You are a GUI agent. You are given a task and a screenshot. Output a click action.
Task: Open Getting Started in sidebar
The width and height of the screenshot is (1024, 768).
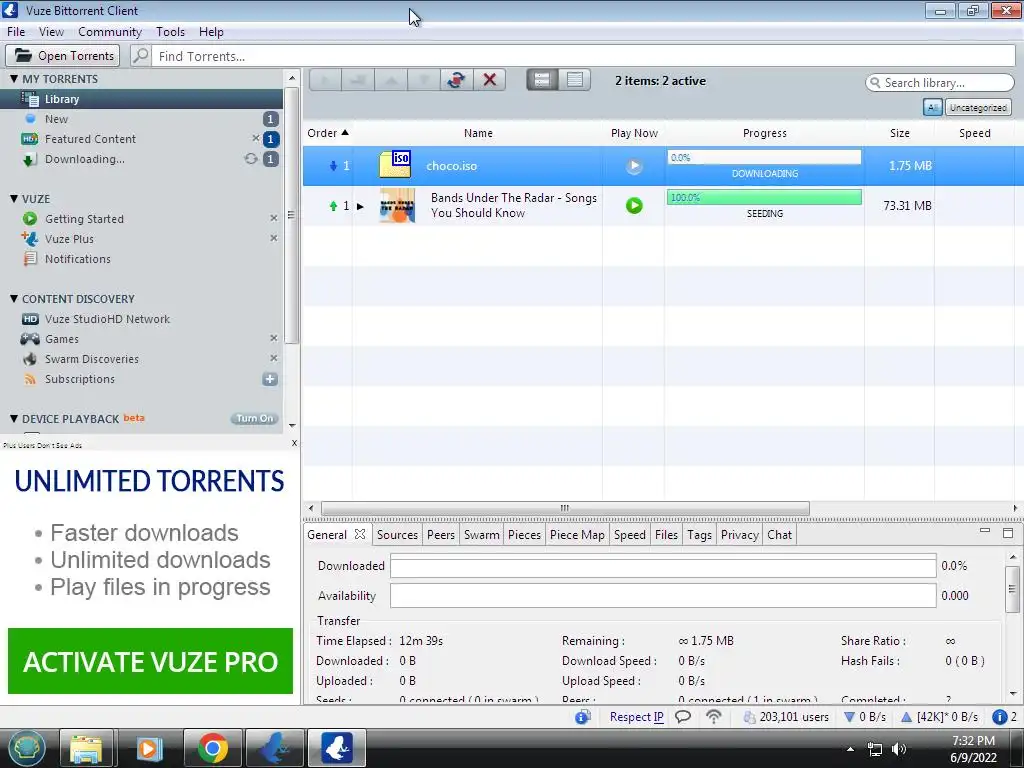[x=141, y=219]
